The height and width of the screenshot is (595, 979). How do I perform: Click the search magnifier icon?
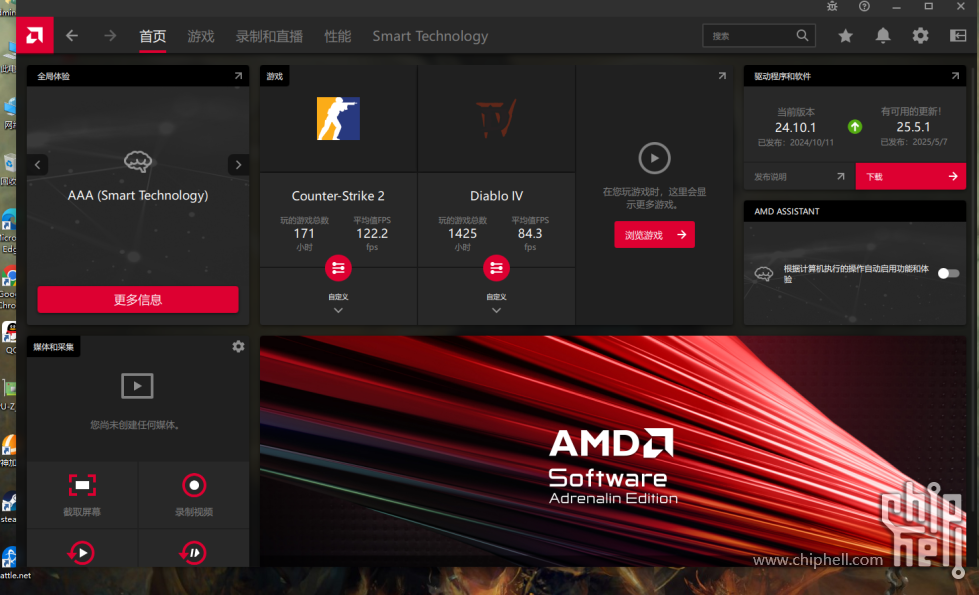tap(802, 36)
